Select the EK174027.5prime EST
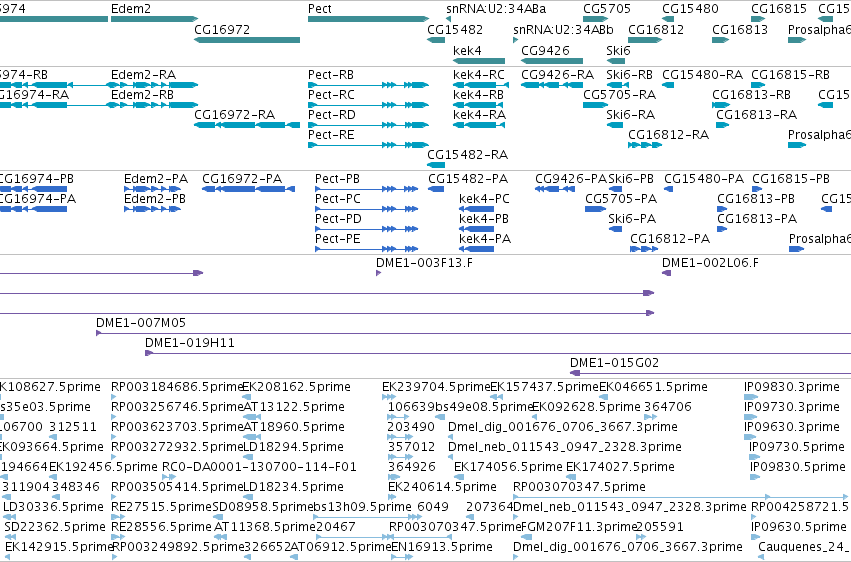The image size is (851, 562). coord(569,477)
